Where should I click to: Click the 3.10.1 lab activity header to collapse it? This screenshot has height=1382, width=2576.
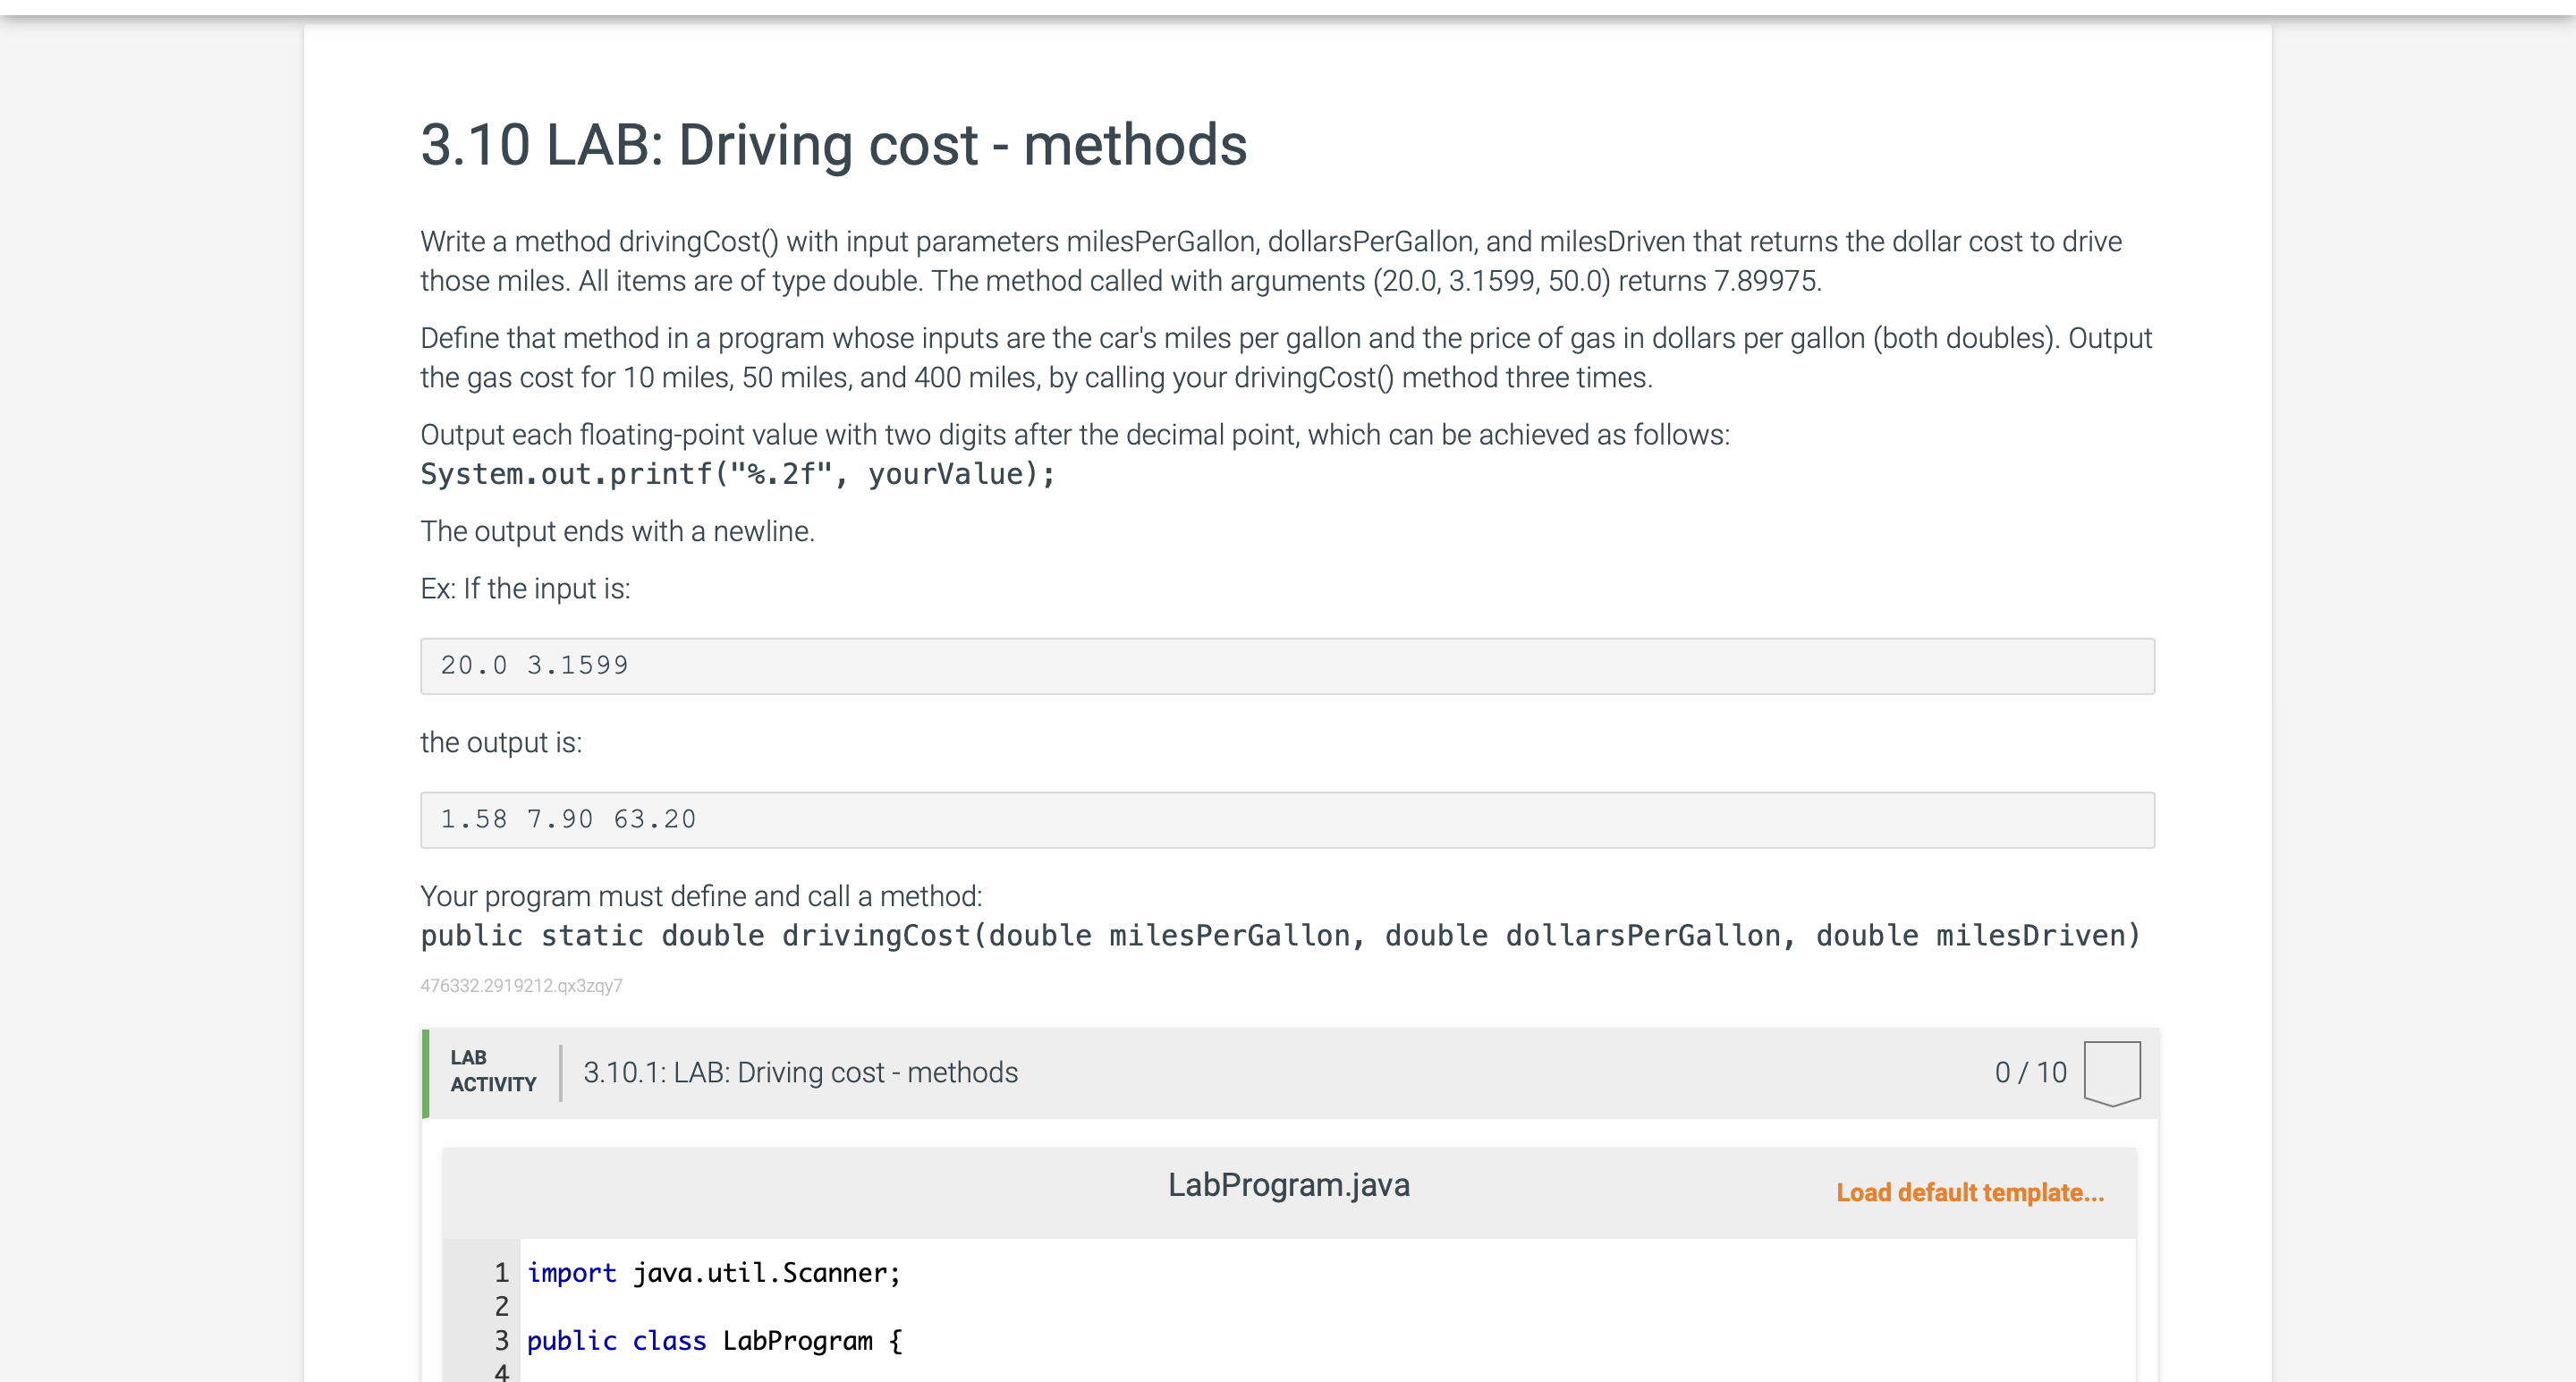point(800,1073)
